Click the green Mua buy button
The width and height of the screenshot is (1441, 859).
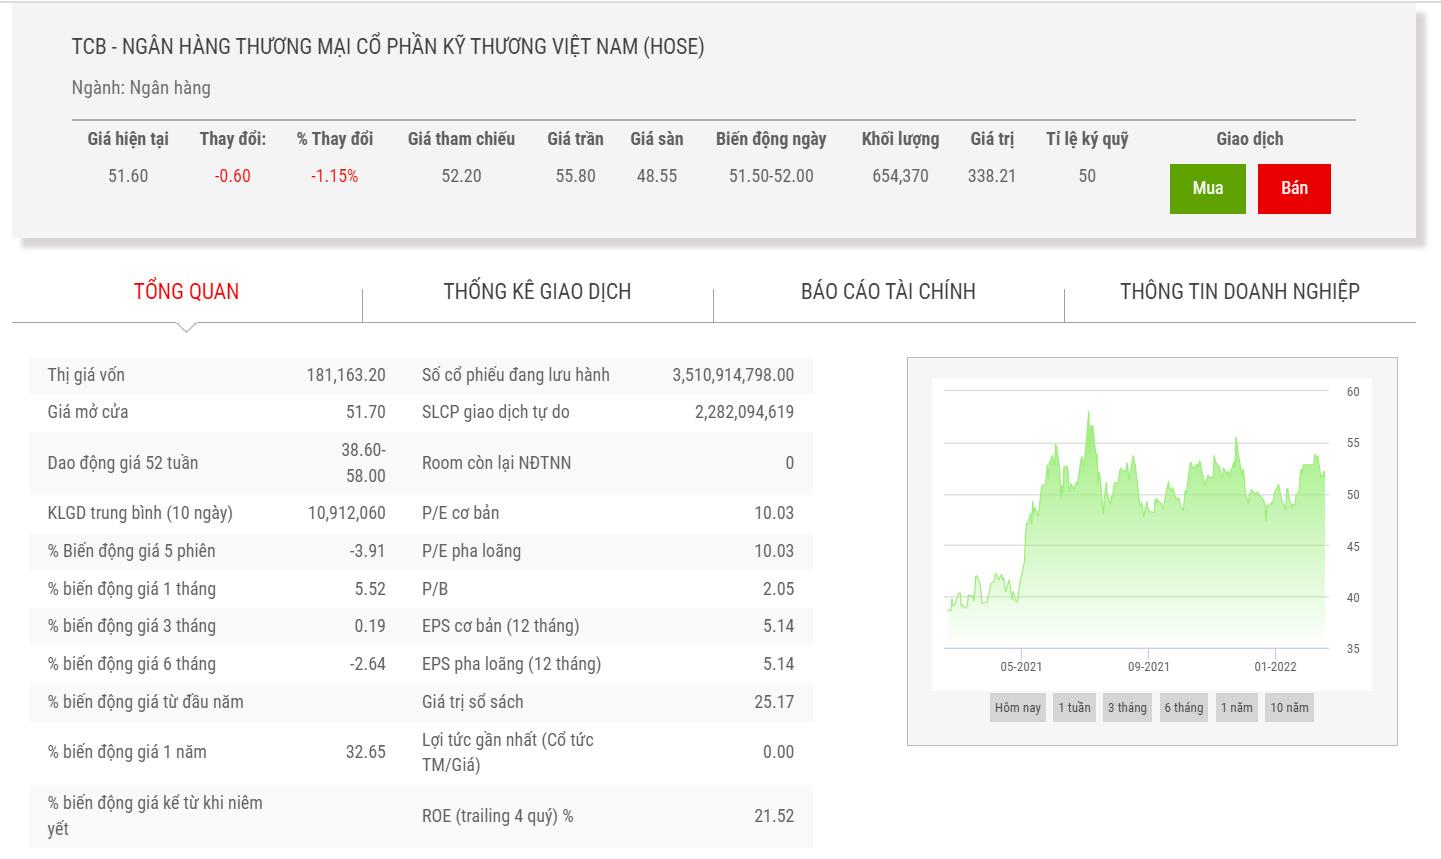tap(1207, 189)
